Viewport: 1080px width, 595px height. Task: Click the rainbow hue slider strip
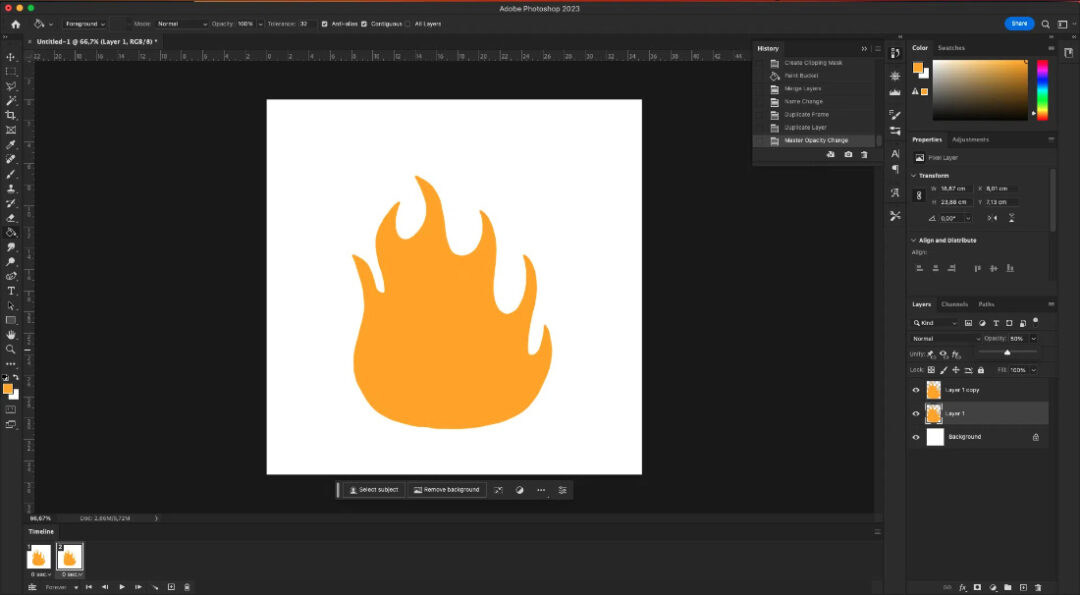pyautogui.click(x=1042, y=90)
